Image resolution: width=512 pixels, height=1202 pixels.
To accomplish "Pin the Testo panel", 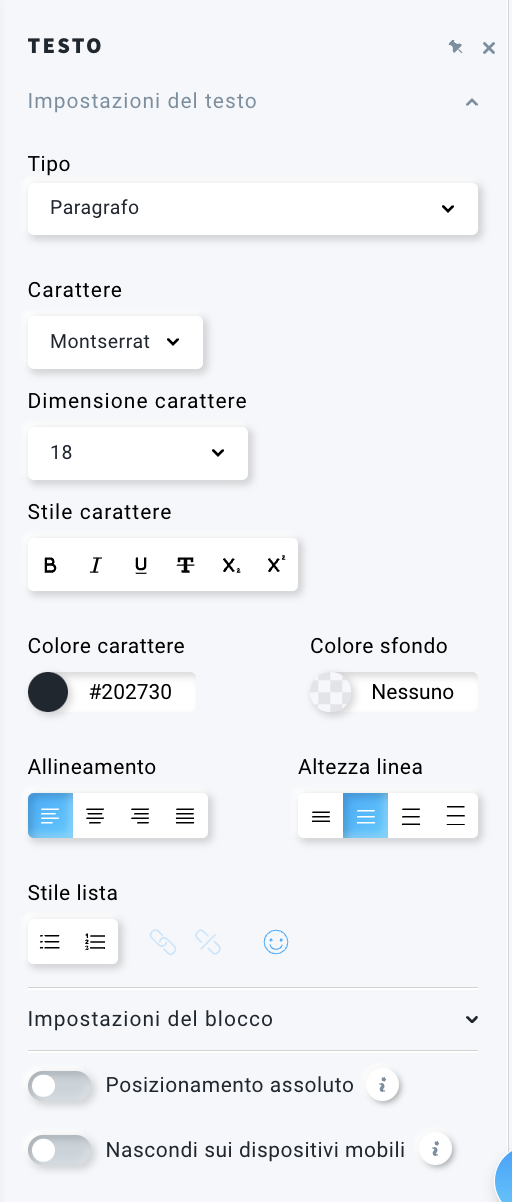I will pyautogui.click(x=456, y=47).
